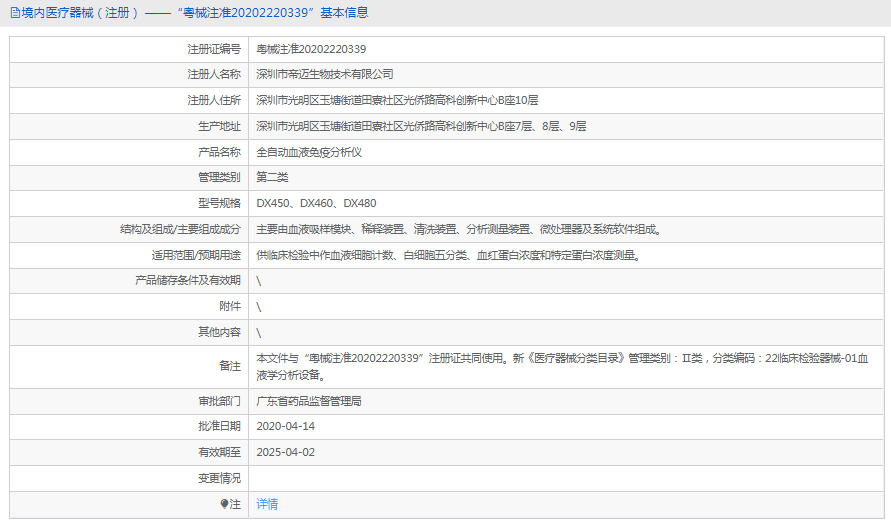This screenshot has height=528, width=891.
Task: Click the 结构及组成/主要组成成分 label
Action: pos(180,230)
